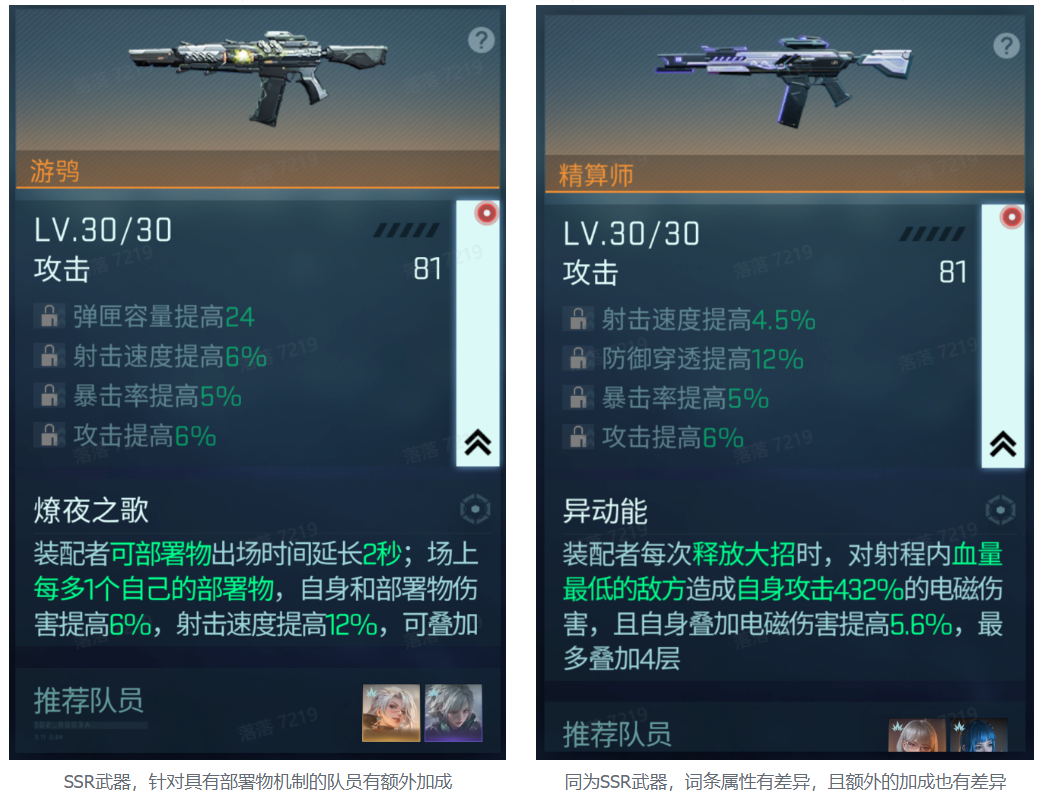This screenshot has width=1041, height=797.
Task: Click the help question mark on 精算师 card
Action: [1006, 45]
